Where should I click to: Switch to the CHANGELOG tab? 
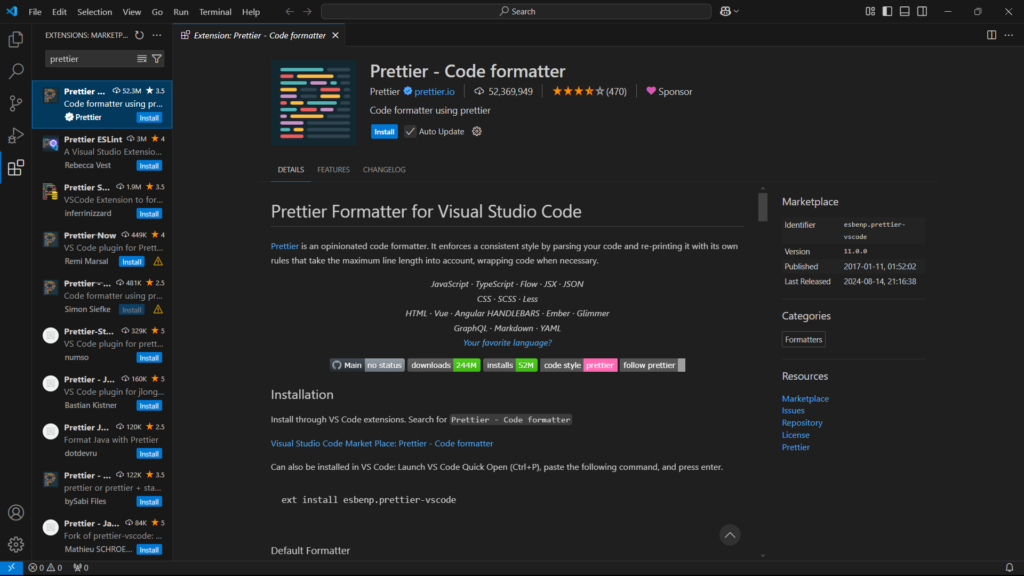(384, 170)
